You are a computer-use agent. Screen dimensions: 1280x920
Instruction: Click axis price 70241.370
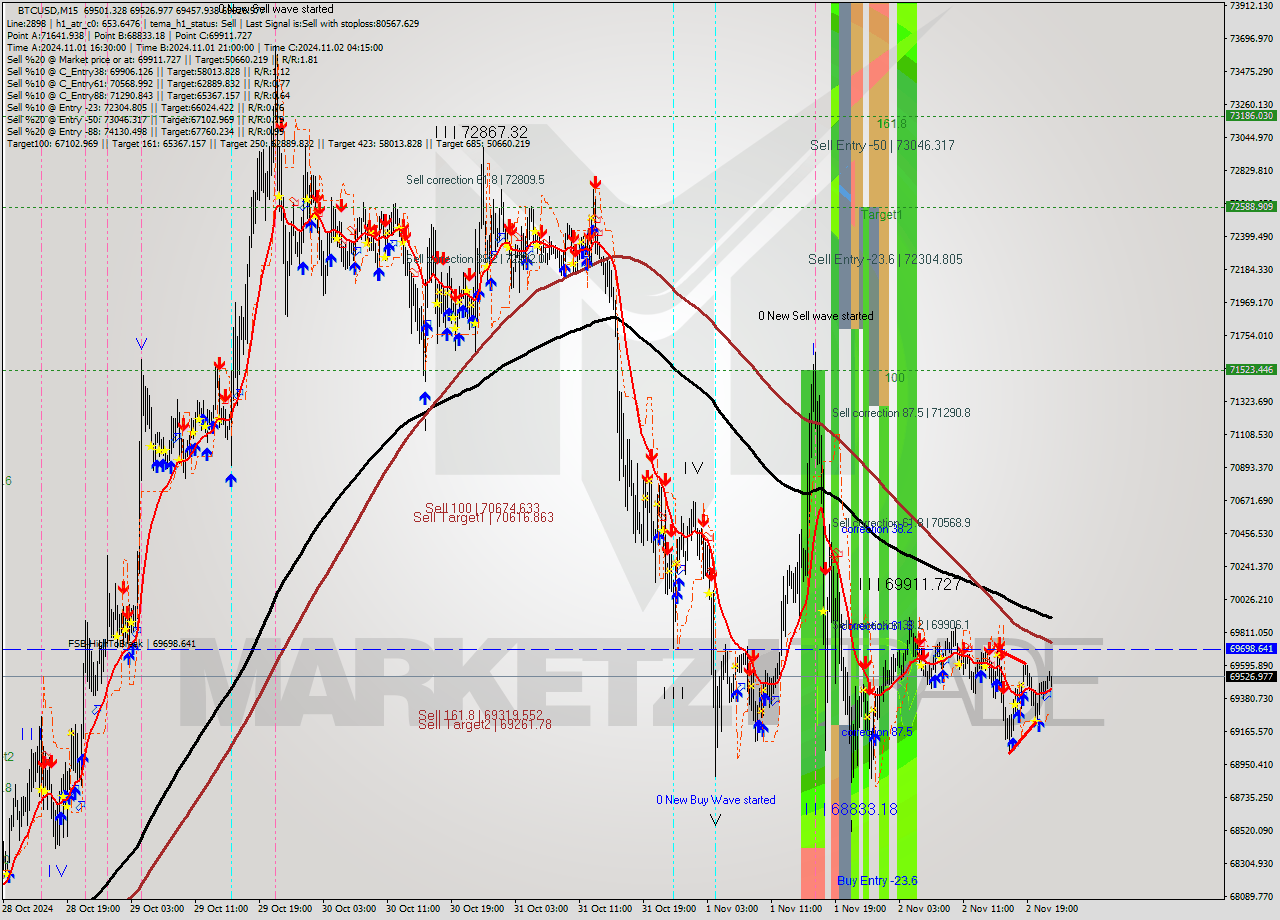point(1251,567)
